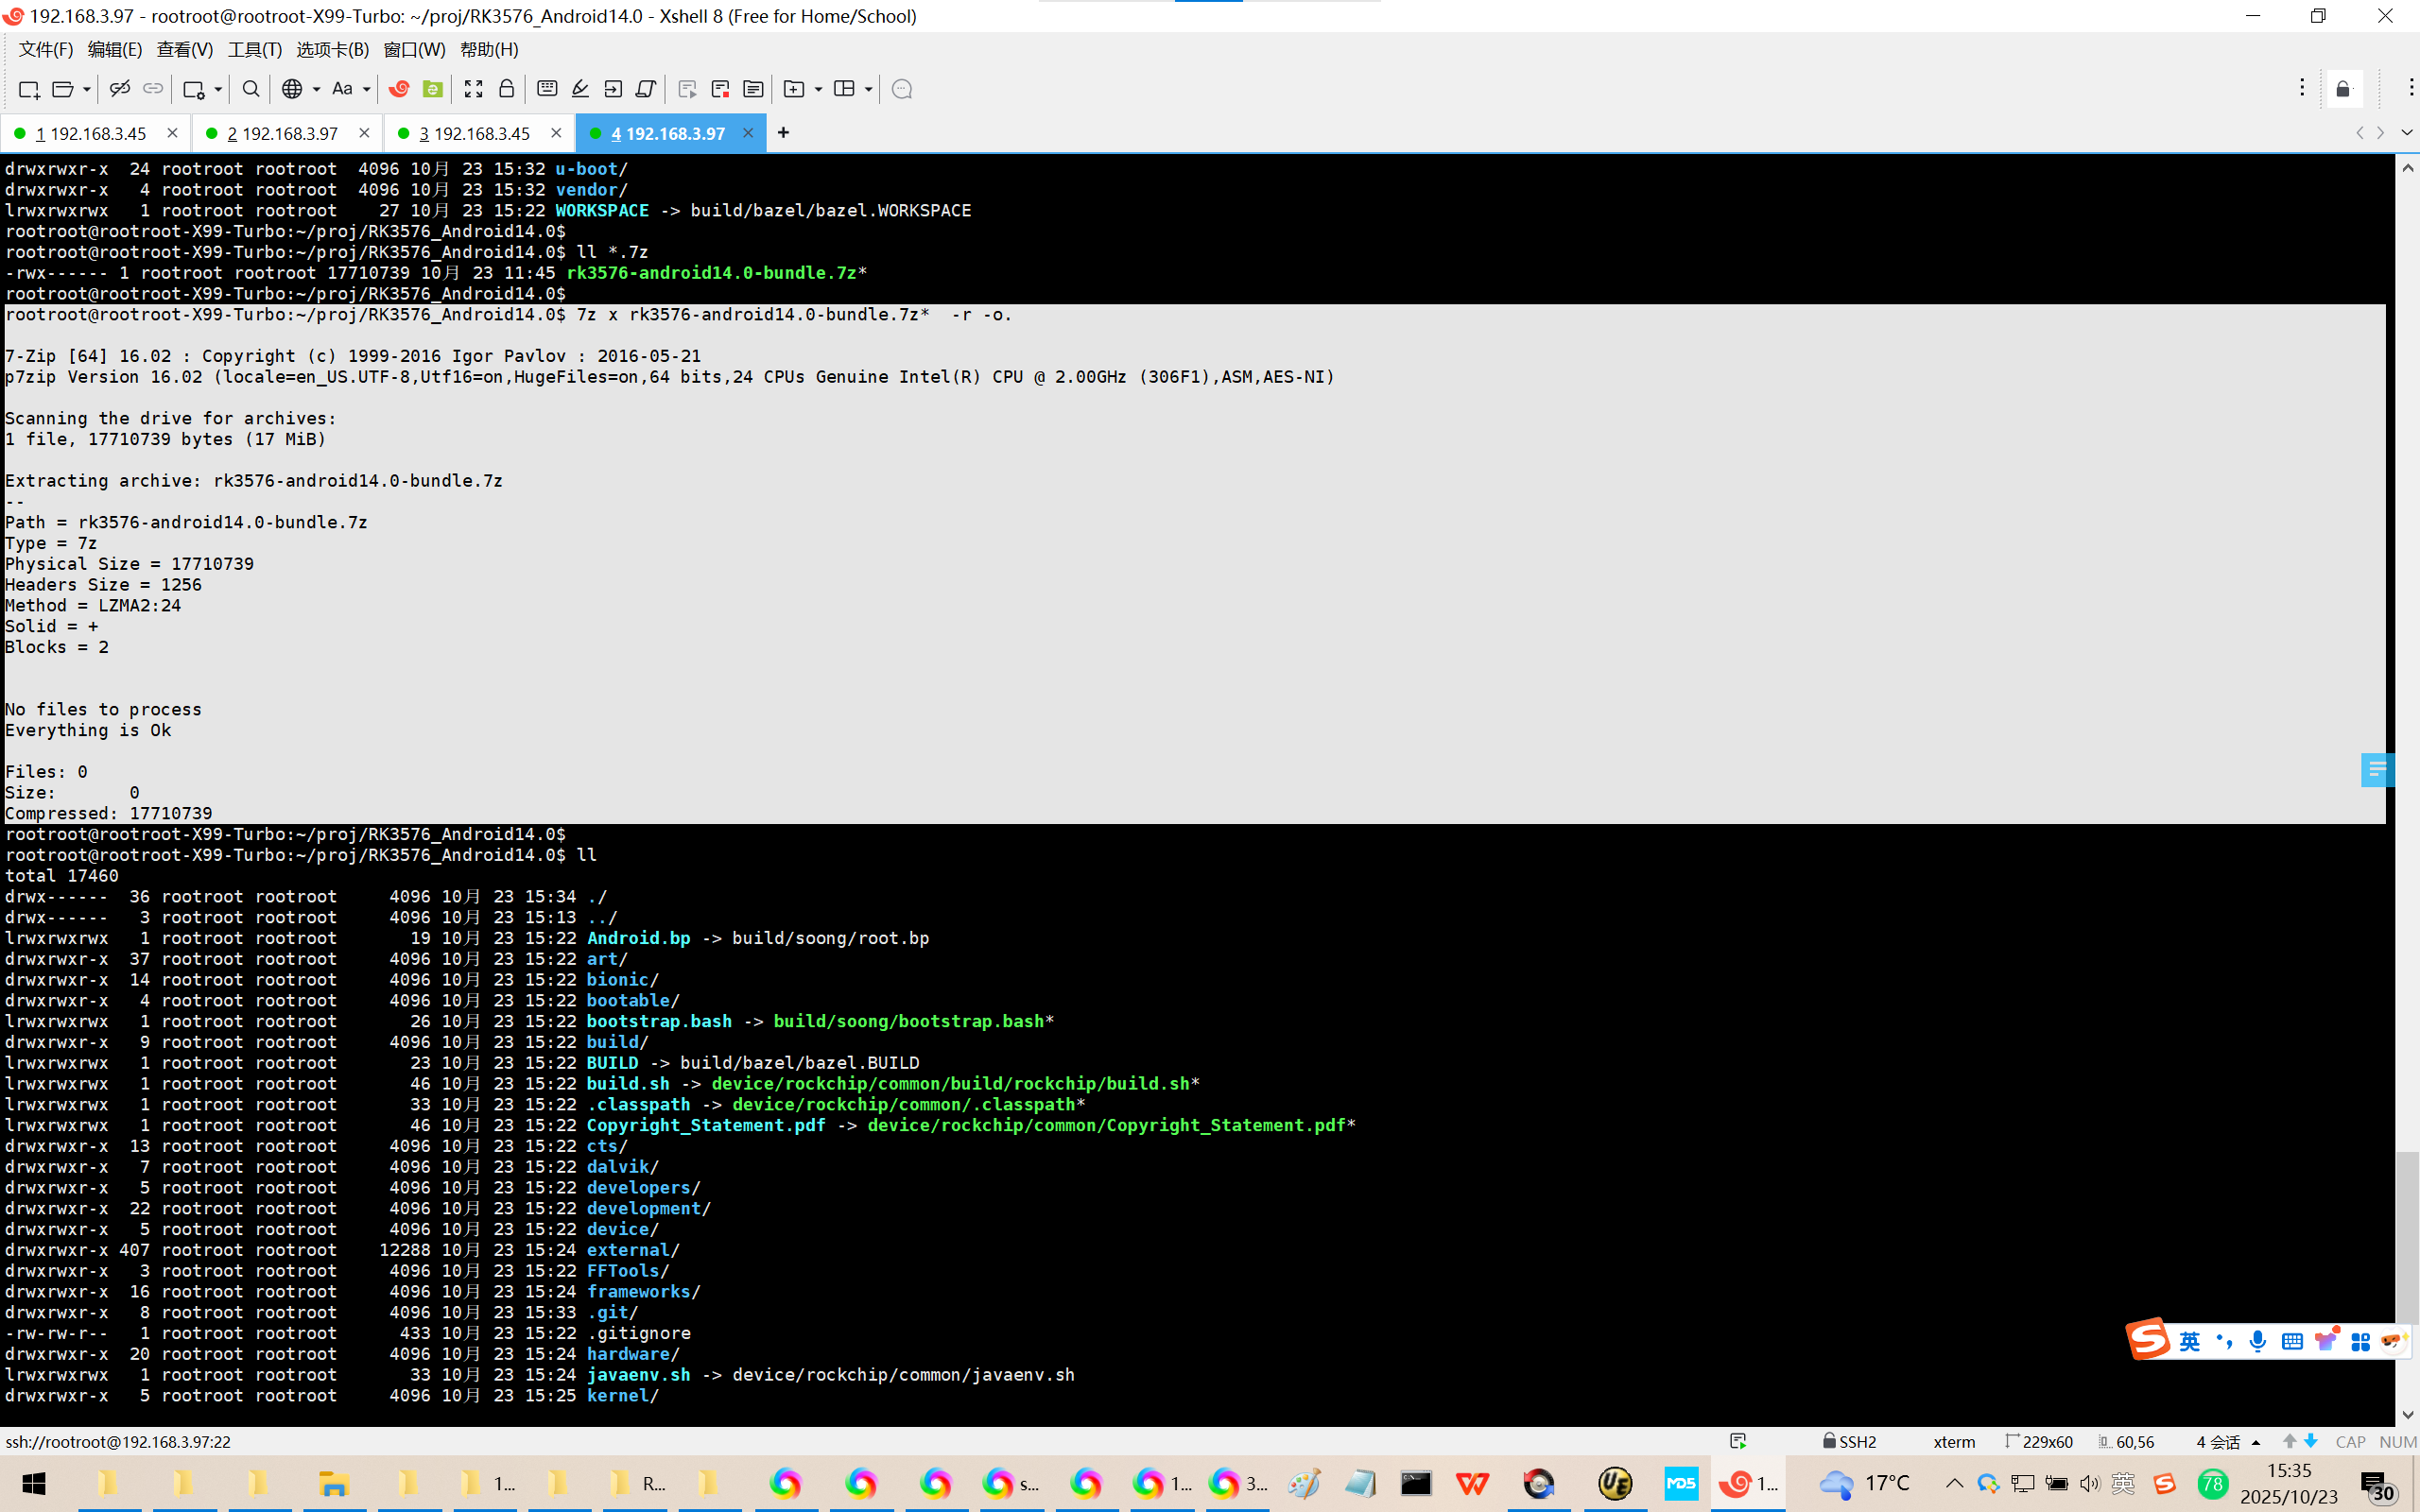
Task: Close the 3 192.168.3.45 tab
Action: coord(556,133)
